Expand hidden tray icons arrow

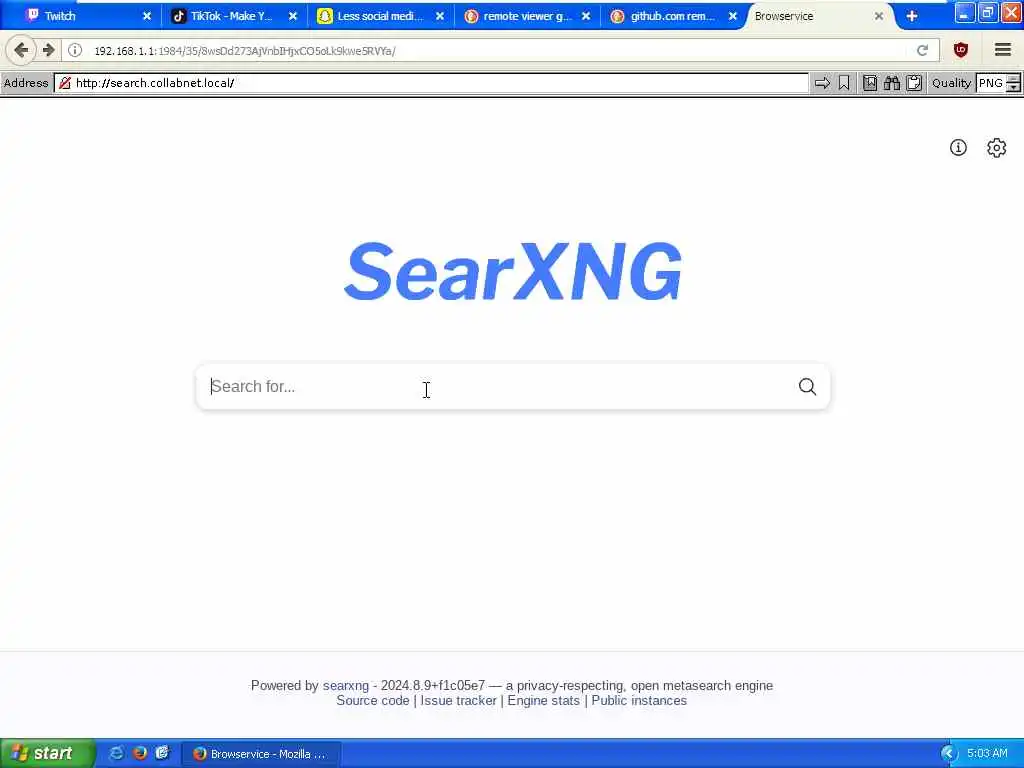(948, 754)
